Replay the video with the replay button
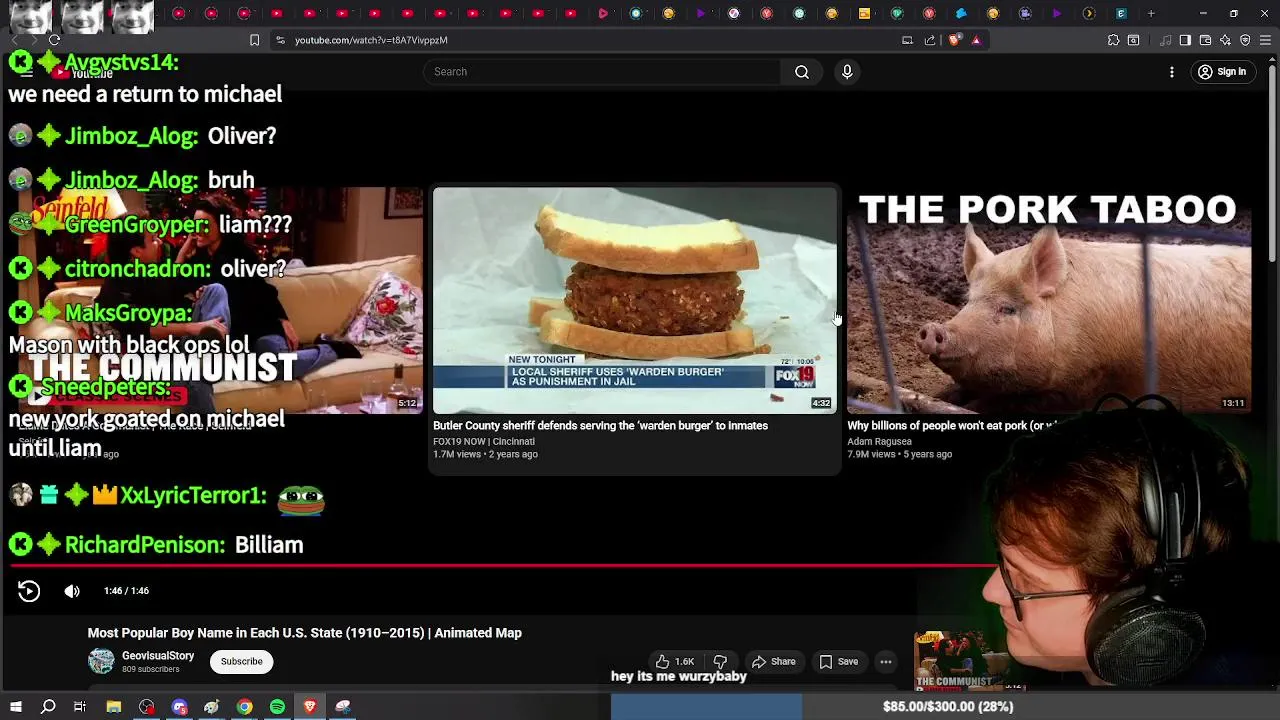1280x720 pixels. click(29, 591)
